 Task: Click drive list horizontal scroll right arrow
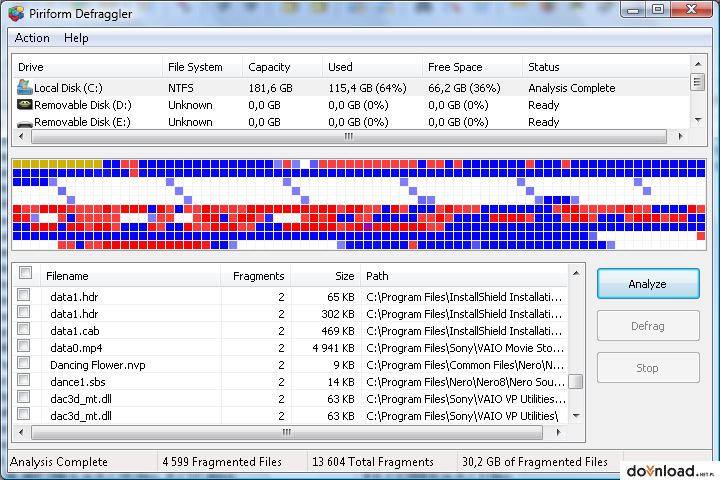681,136
